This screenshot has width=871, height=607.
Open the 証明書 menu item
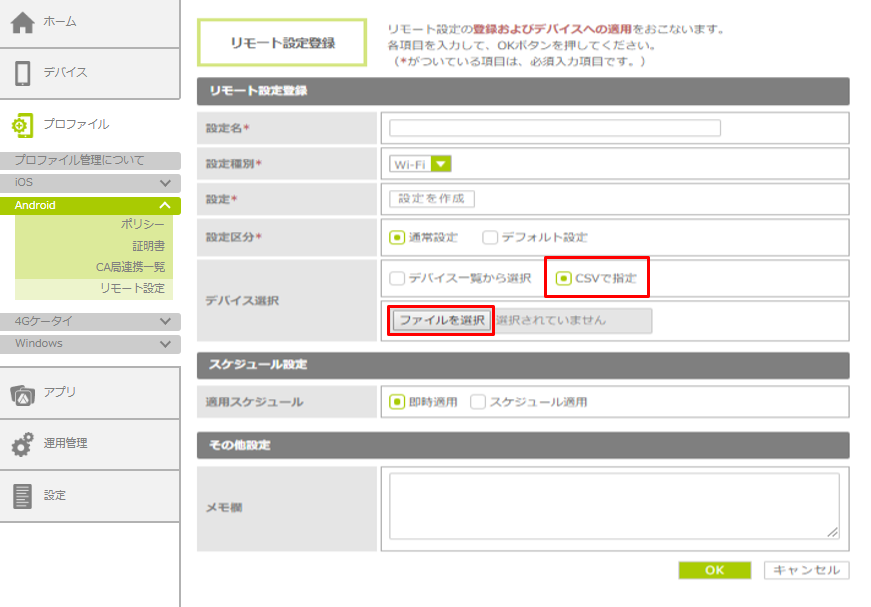(148, 246)
